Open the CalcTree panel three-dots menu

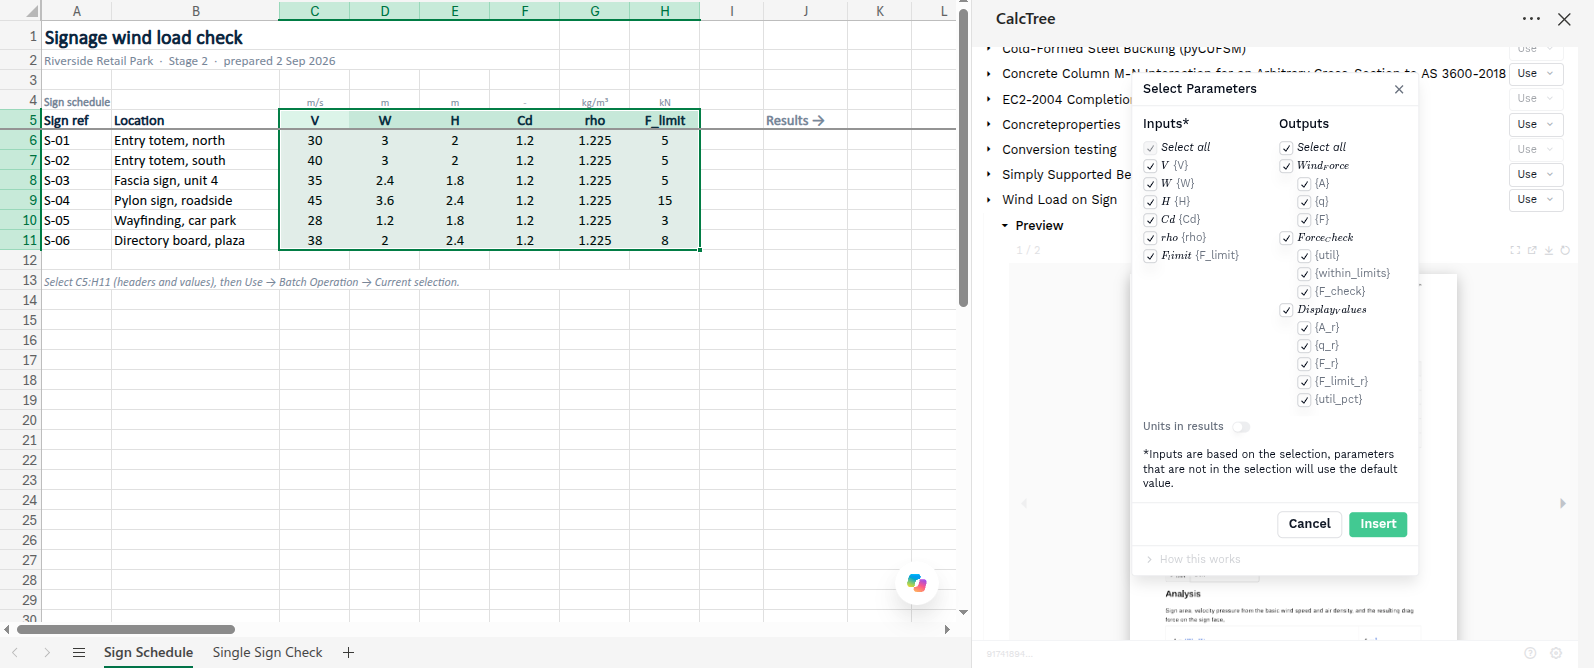pyautogui.click(x=1531, y=19)
